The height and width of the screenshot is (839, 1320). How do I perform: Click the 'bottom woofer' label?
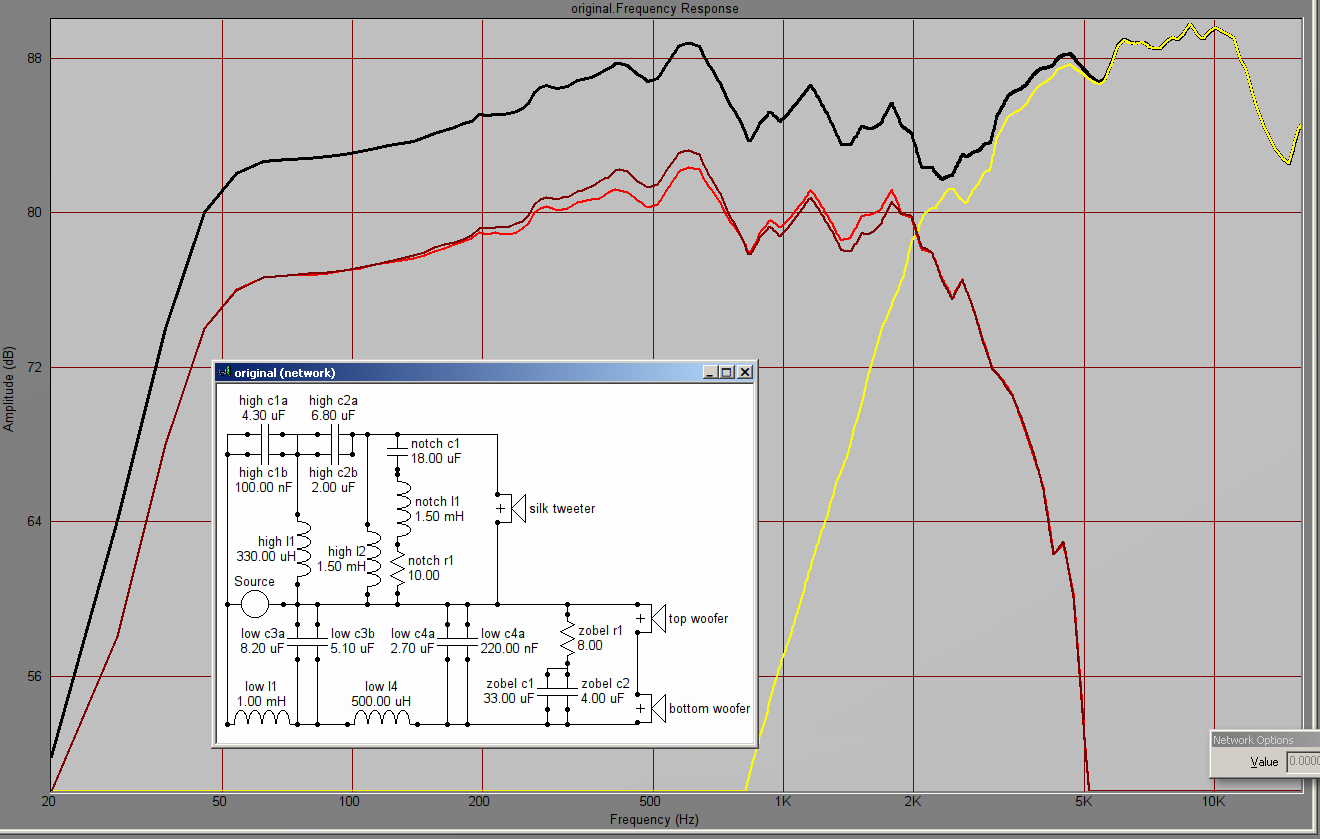pos(709,709)
